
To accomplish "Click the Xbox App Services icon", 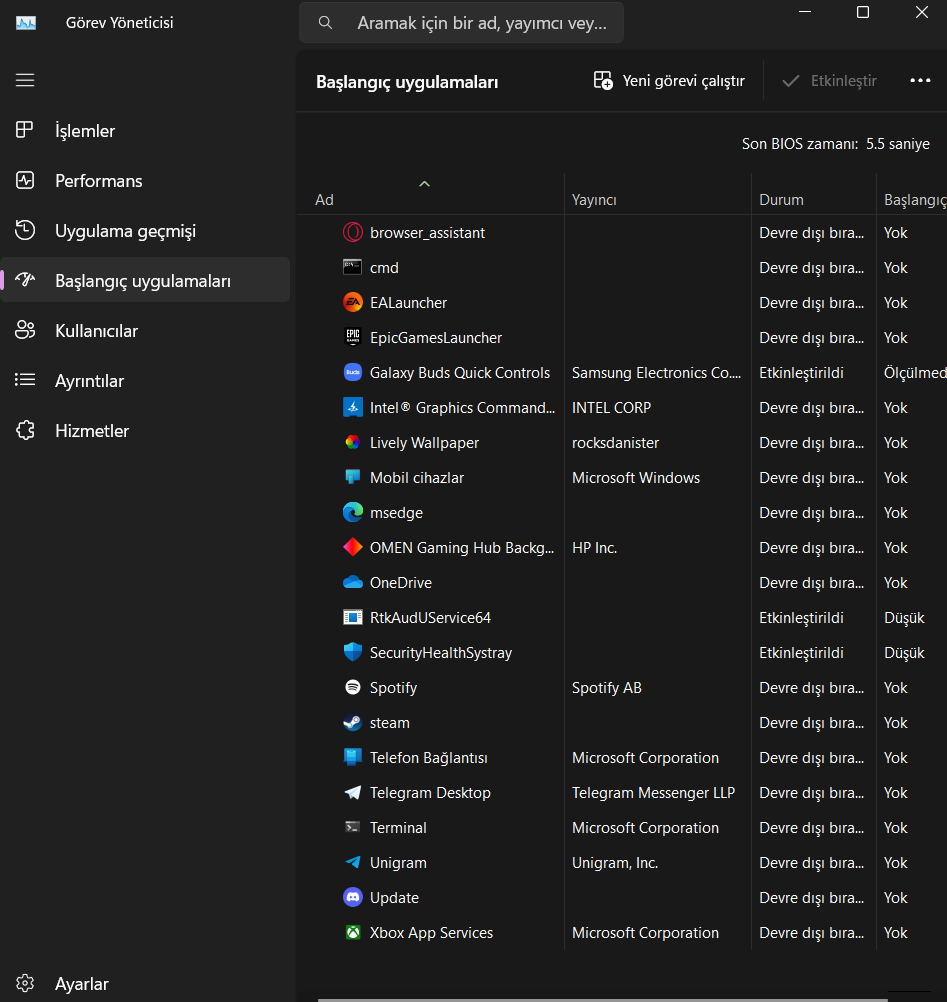I will (352, 933).
